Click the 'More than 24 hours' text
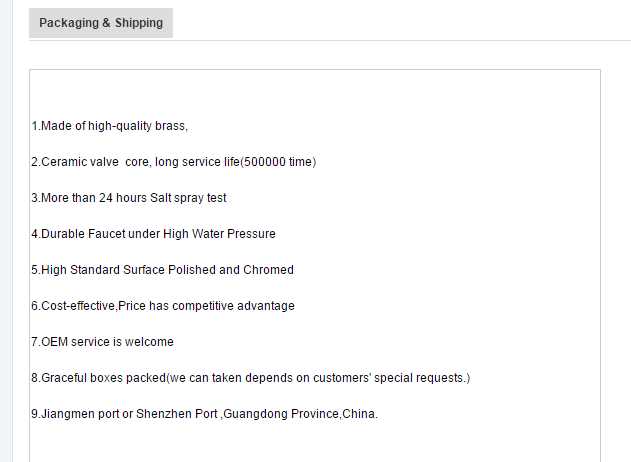Viewport: 631px width, 462px height. (x=93, y=198)
